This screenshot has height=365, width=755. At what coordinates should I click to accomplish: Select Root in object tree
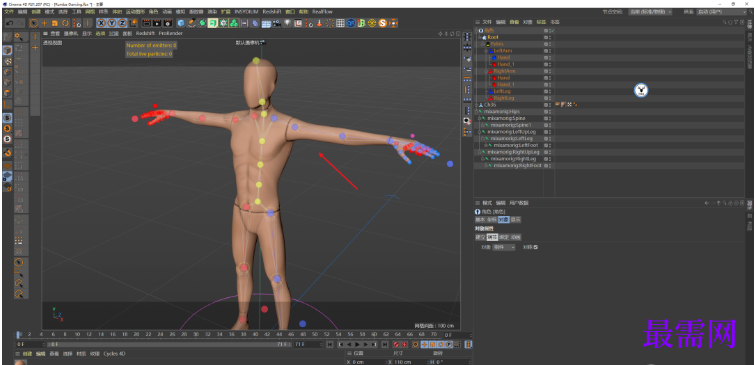pos(493,37)
